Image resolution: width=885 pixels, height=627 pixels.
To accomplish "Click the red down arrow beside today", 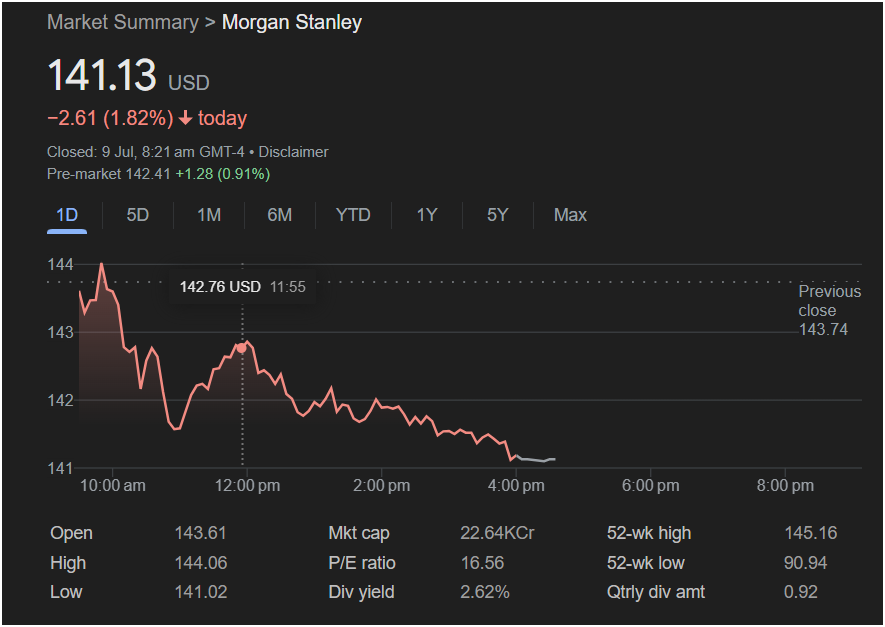I will tap(185, 118).
